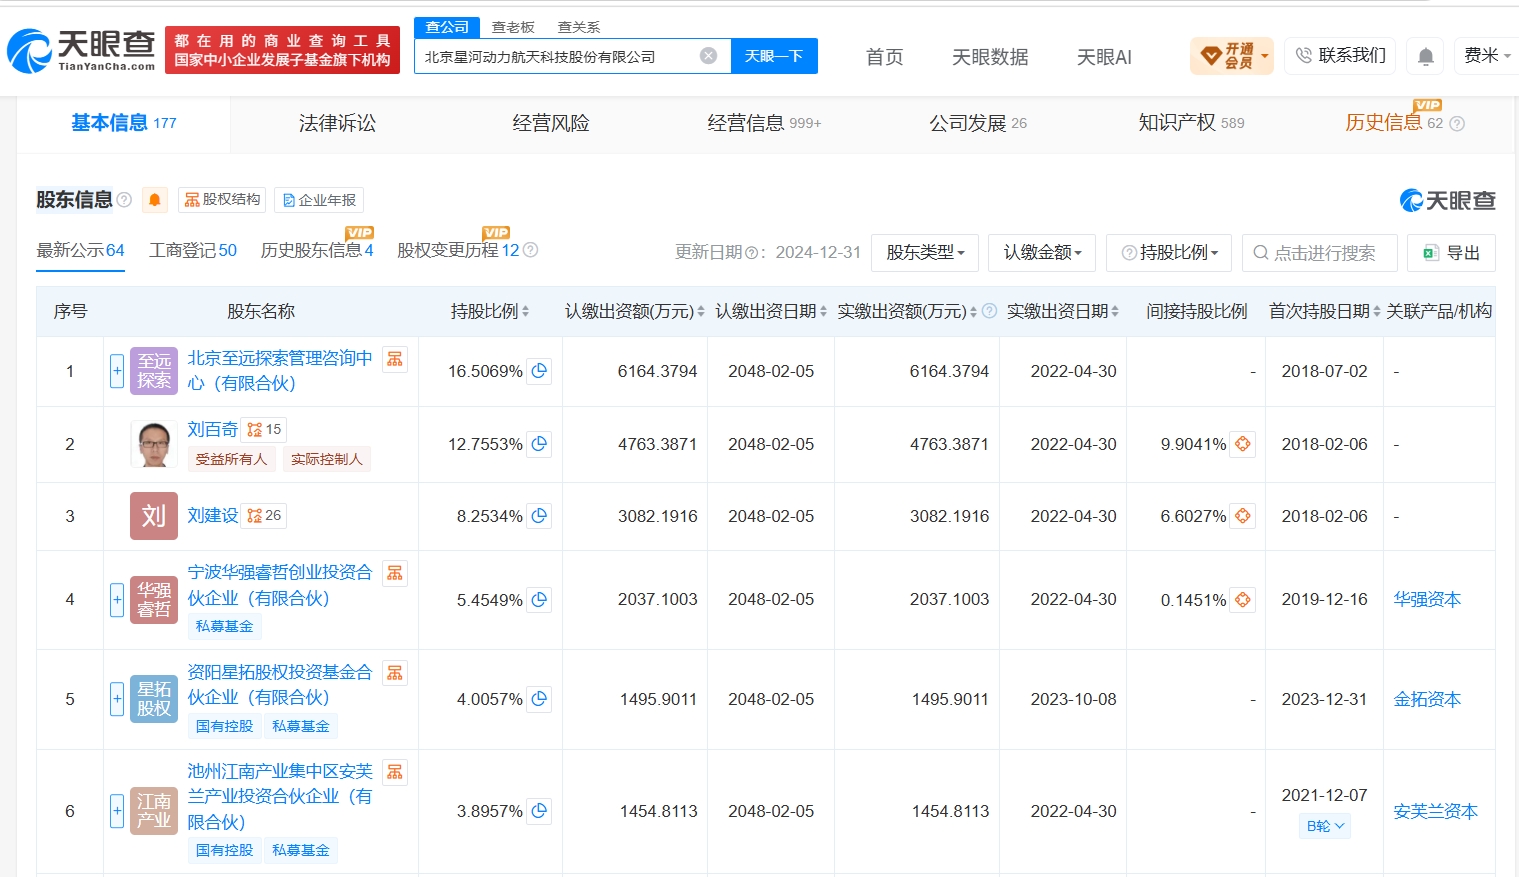Screen dimensions: 1519x877
Task: Open equity structure icon for 池州江南产业
Action: [x=395, y=772]
